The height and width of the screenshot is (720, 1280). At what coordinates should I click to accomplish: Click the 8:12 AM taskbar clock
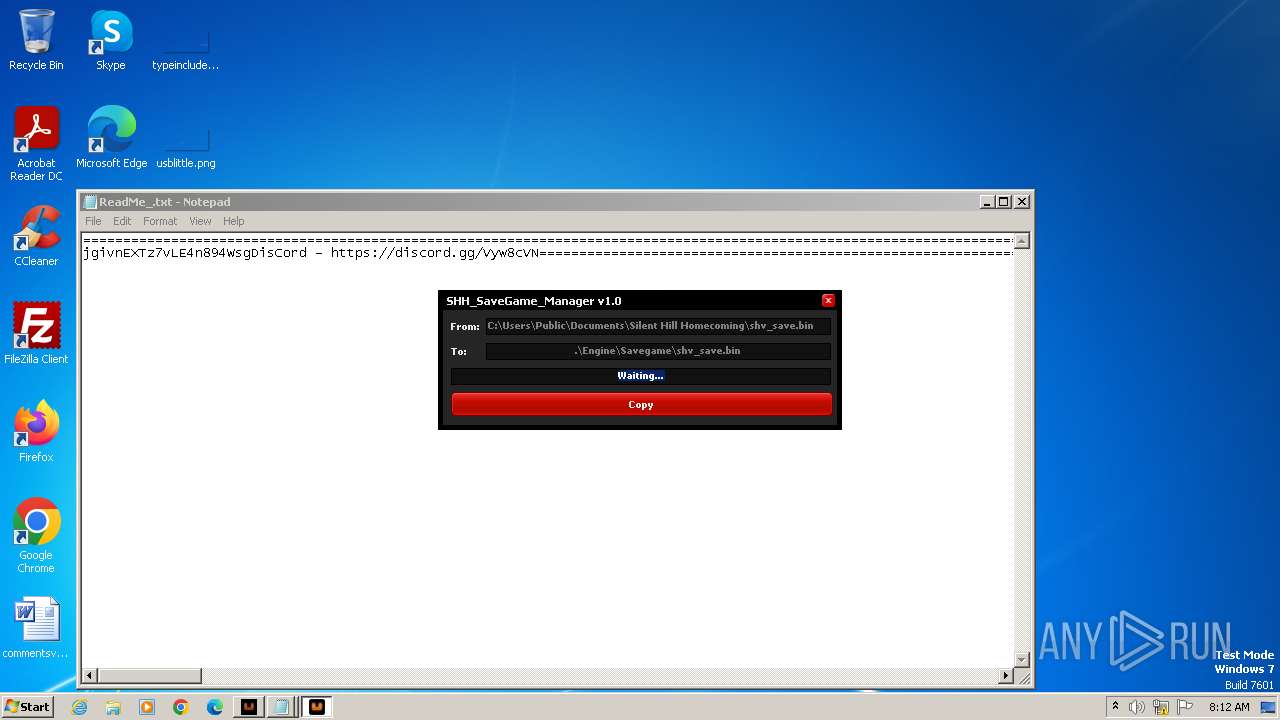click(x=1229, y=707)
